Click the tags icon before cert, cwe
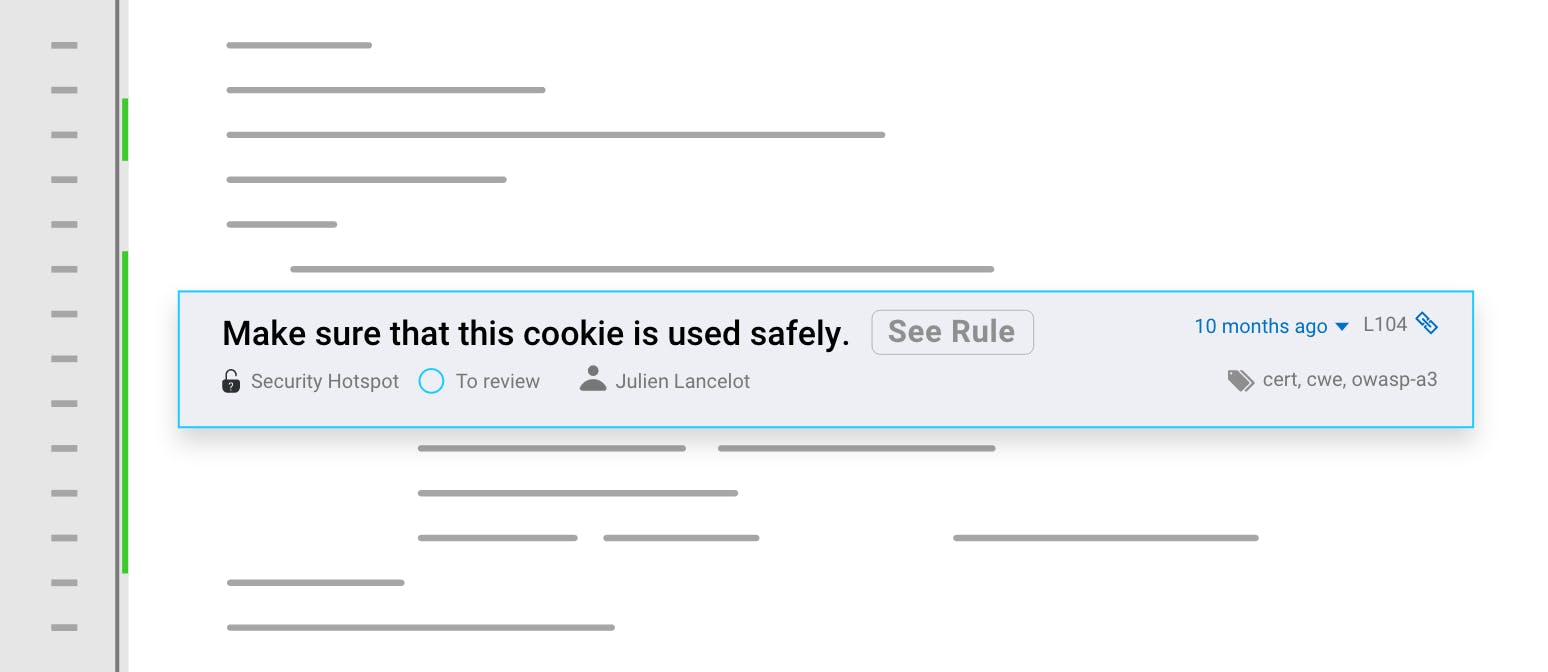Image resolution: width=1548 pixels, height=672 pixels. click(x=1241, y=380)
